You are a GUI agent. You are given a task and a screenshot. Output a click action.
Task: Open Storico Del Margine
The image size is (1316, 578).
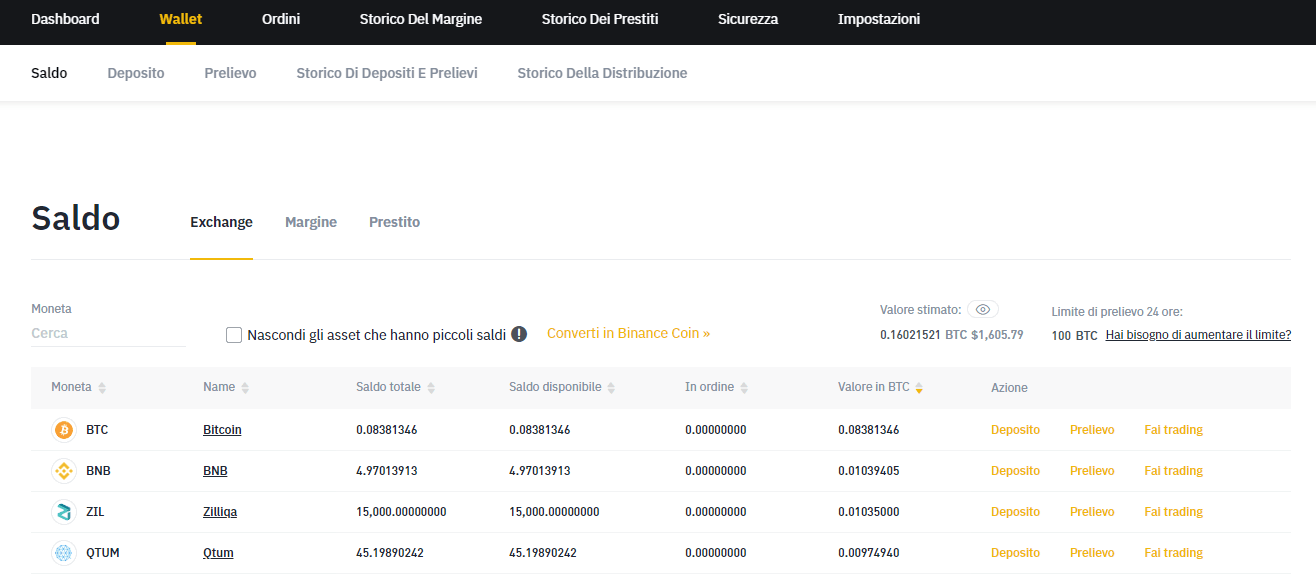pyautogui.click(x=421, y=19)
